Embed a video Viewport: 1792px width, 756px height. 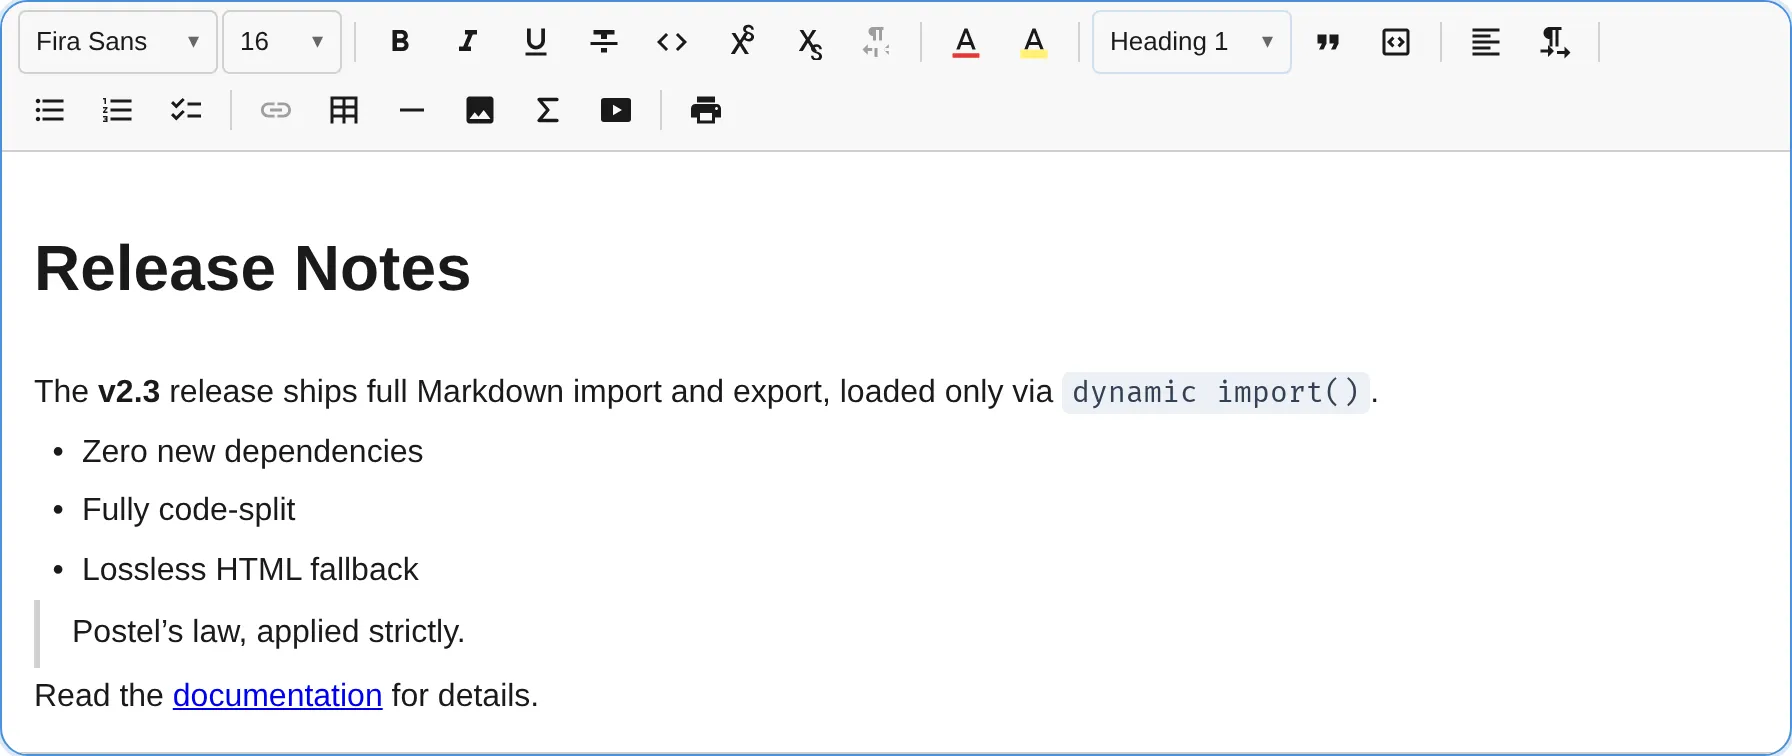point(616,110)
